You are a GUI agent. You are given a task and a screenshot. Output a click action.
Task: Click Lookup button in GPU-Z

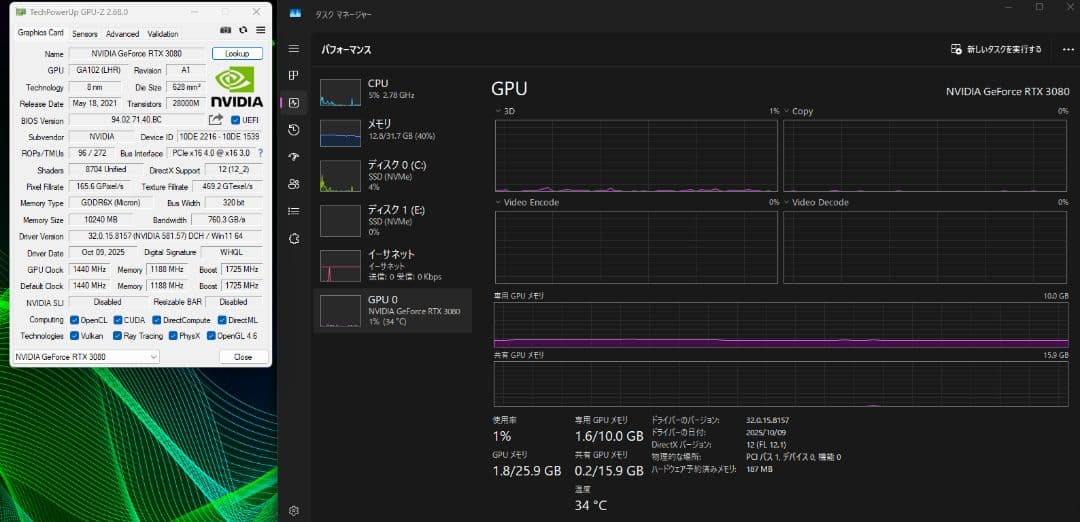click(237, 54)
